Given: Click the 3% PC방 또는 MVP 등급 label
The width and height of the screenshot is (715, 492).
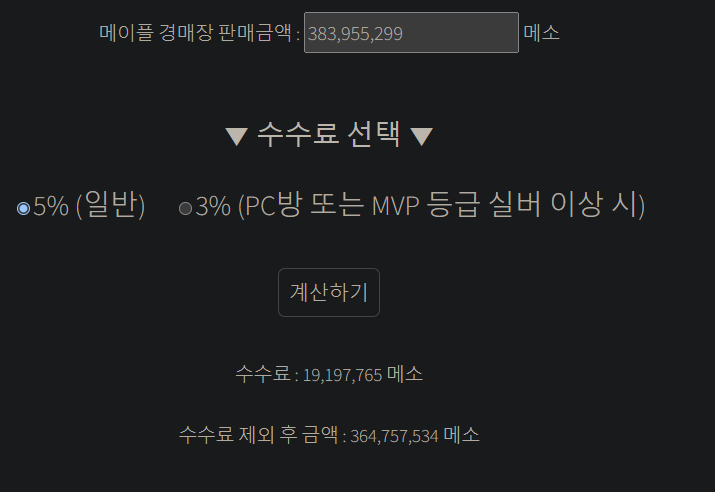Looking at the screenshot, I should click(x=420, y=205).
